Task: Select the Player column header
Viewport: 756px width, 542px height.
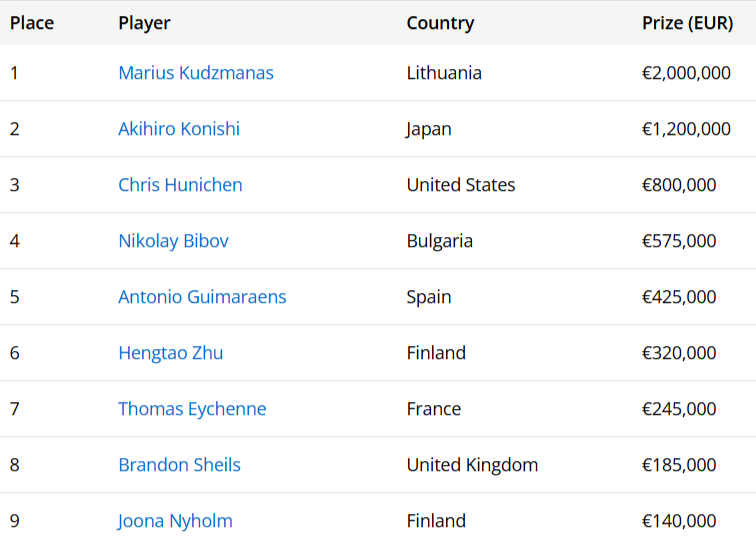Action: pos(144,23)
